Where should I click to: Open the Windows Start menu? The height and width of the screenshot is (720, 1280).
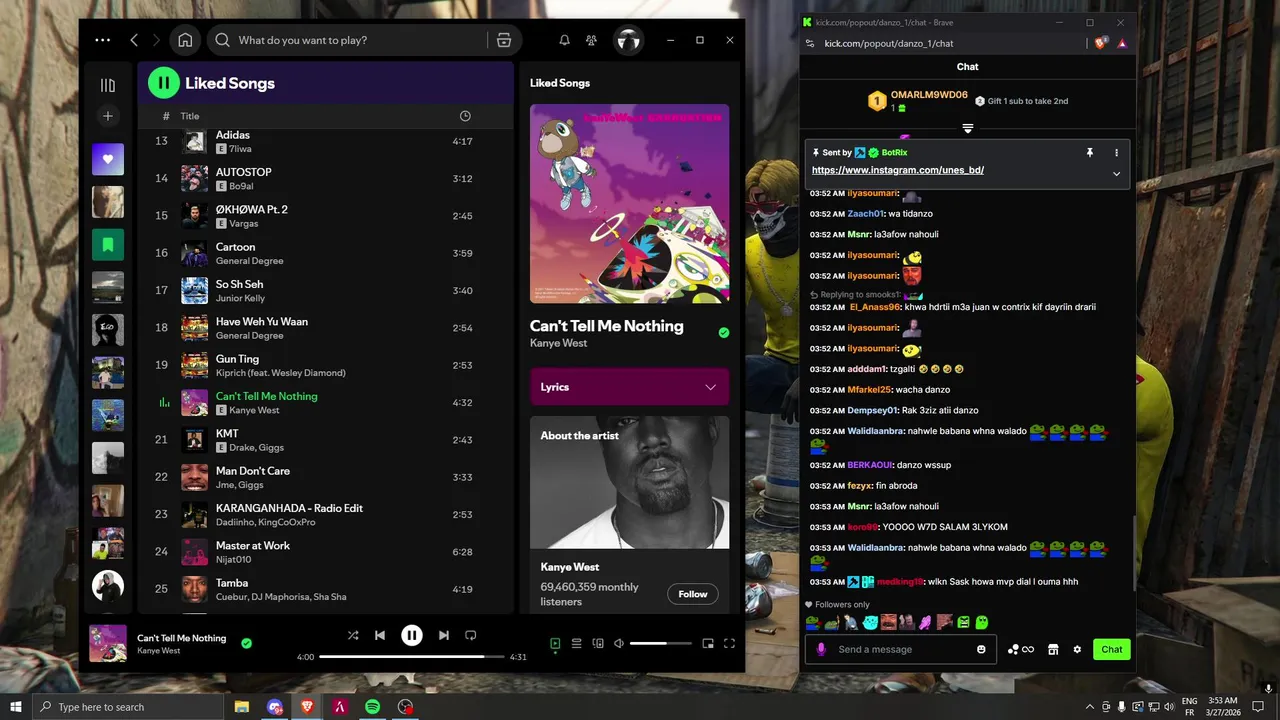click(15, 707)
